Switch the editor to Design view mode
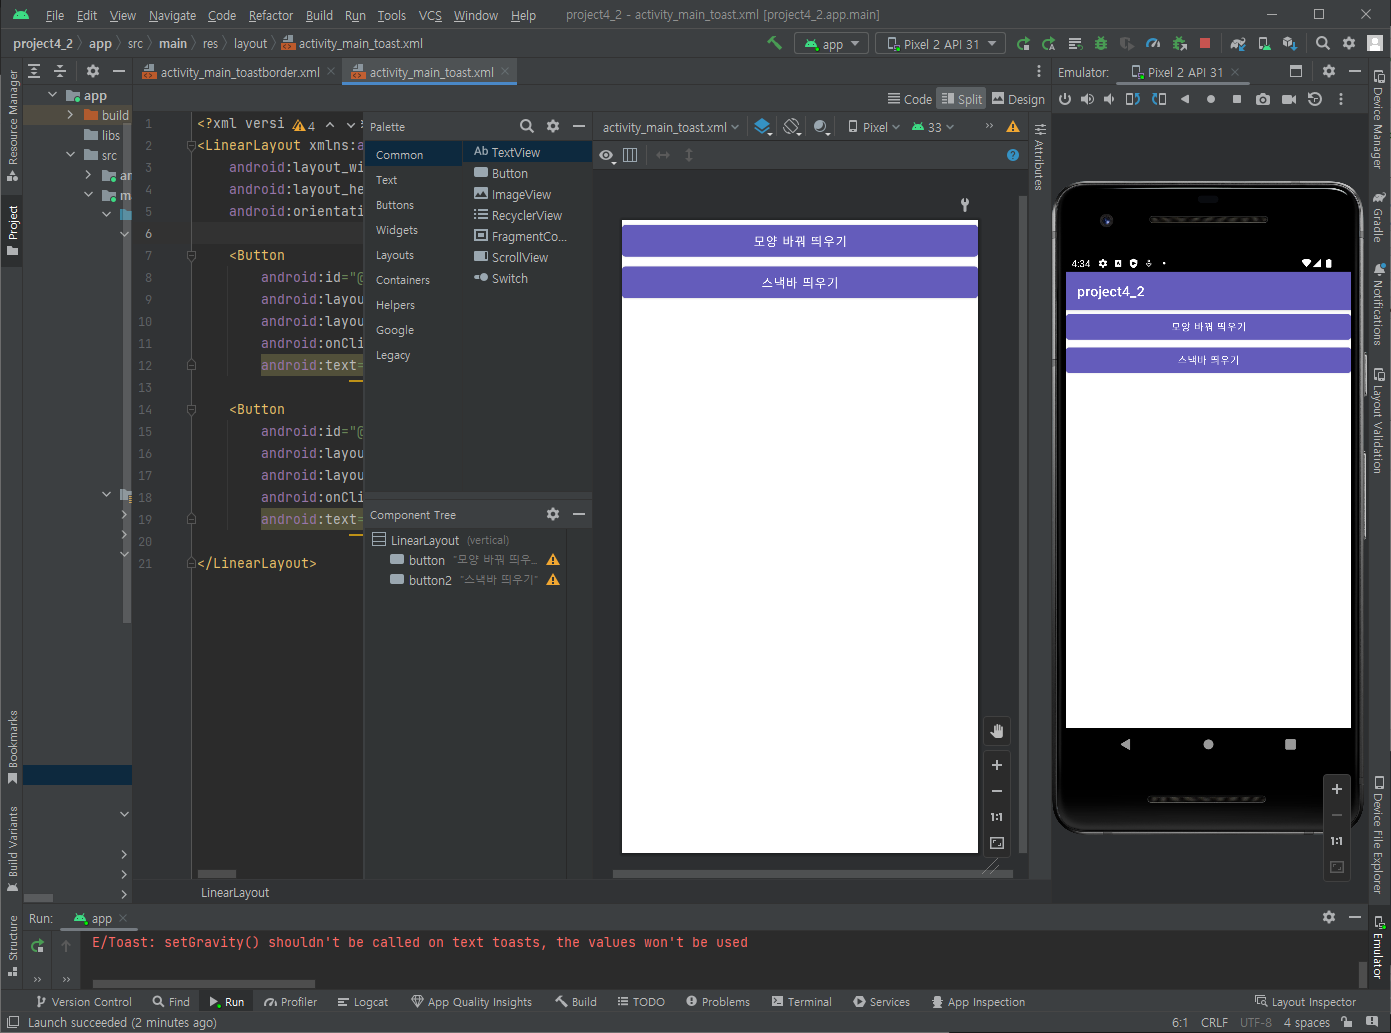Image resolution: width=1391 pixels, height=1033 pixels. coord(1018,99)
